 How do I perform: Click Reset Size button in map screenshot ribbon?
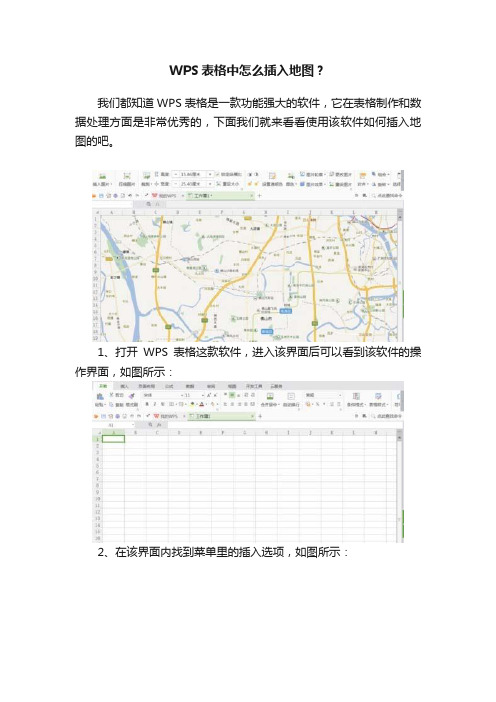227,184
